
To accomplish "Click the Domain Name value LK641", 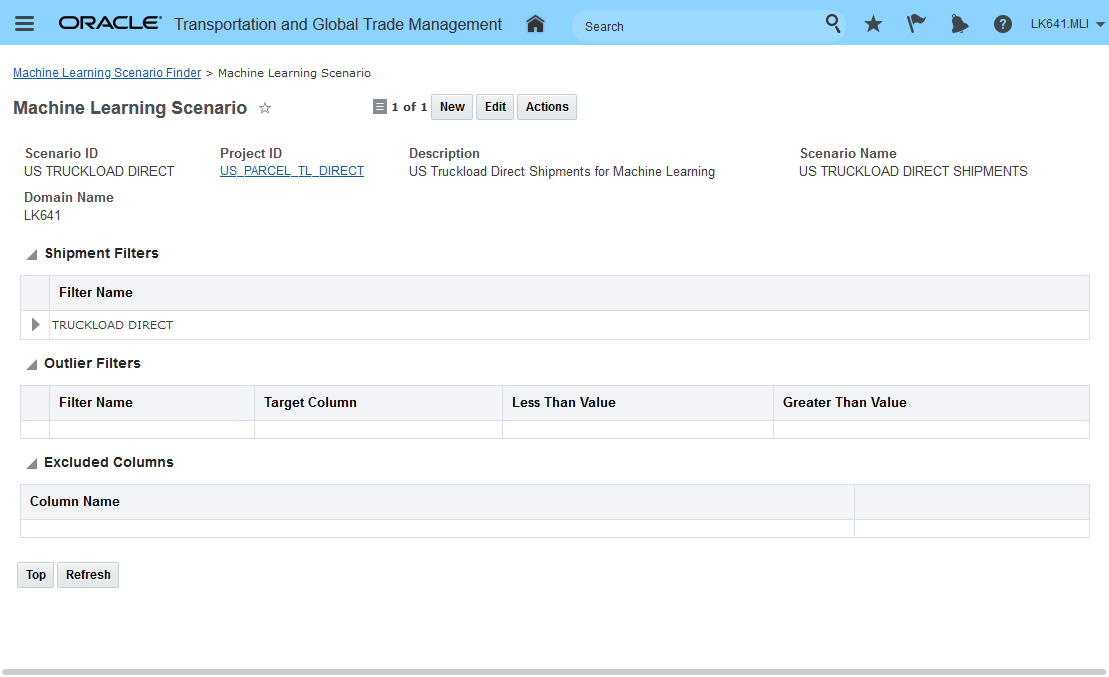I will tap(42, 216).
